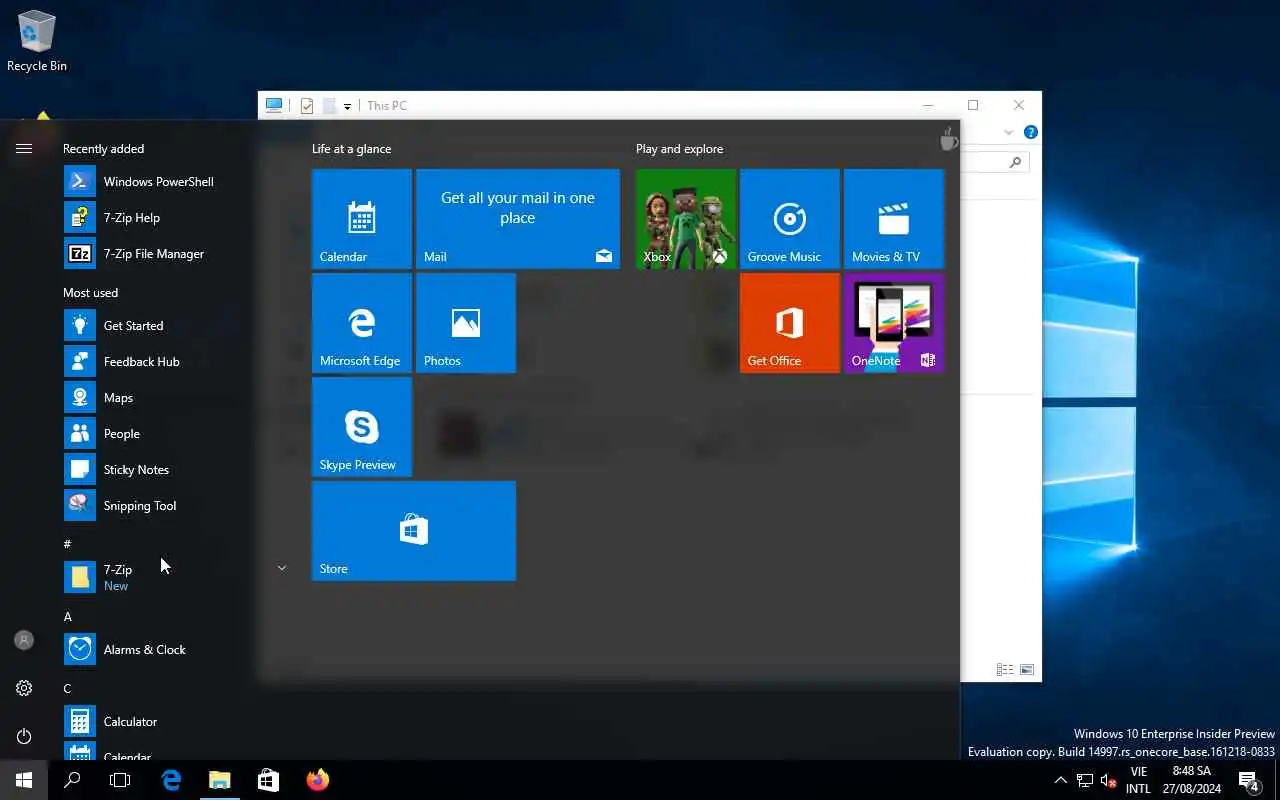This screenshot has width=1280, height=800.
Task: Expand the Start menu hamburger navigation
Action: tap(24, 148)
